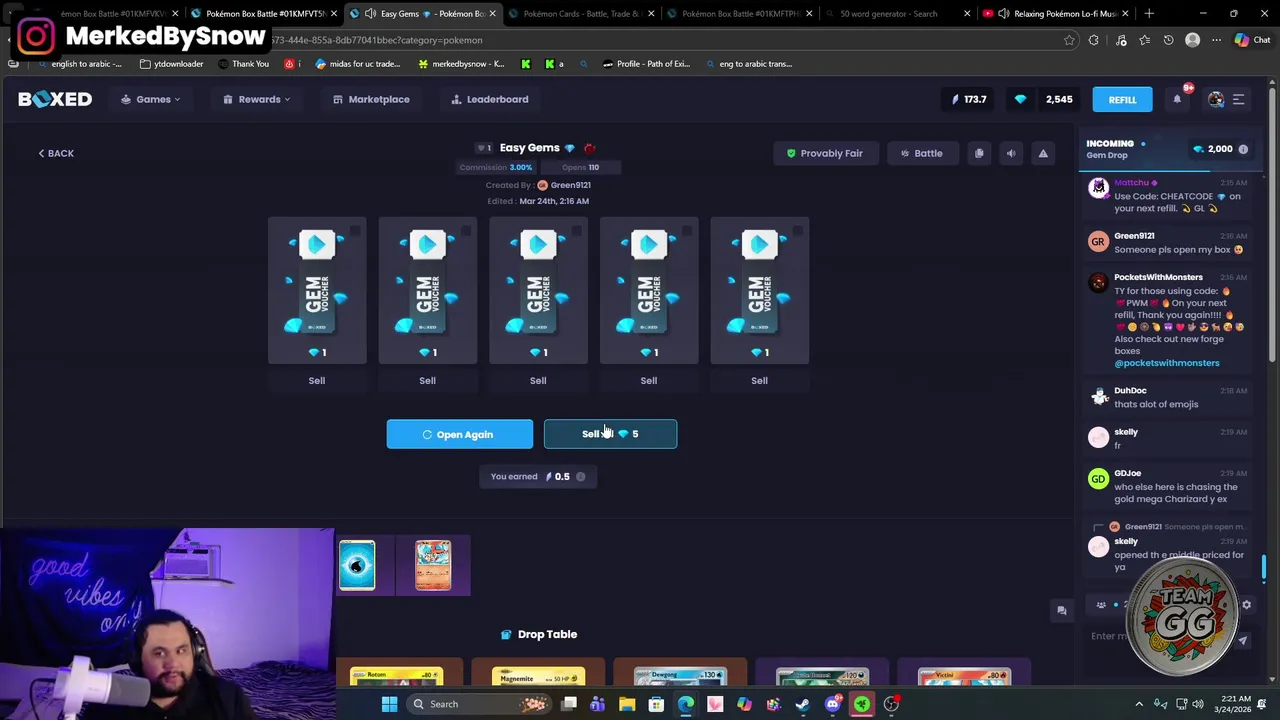Open eng to arabic trans bookmark
1280x720 pixels.
[748, 64]
